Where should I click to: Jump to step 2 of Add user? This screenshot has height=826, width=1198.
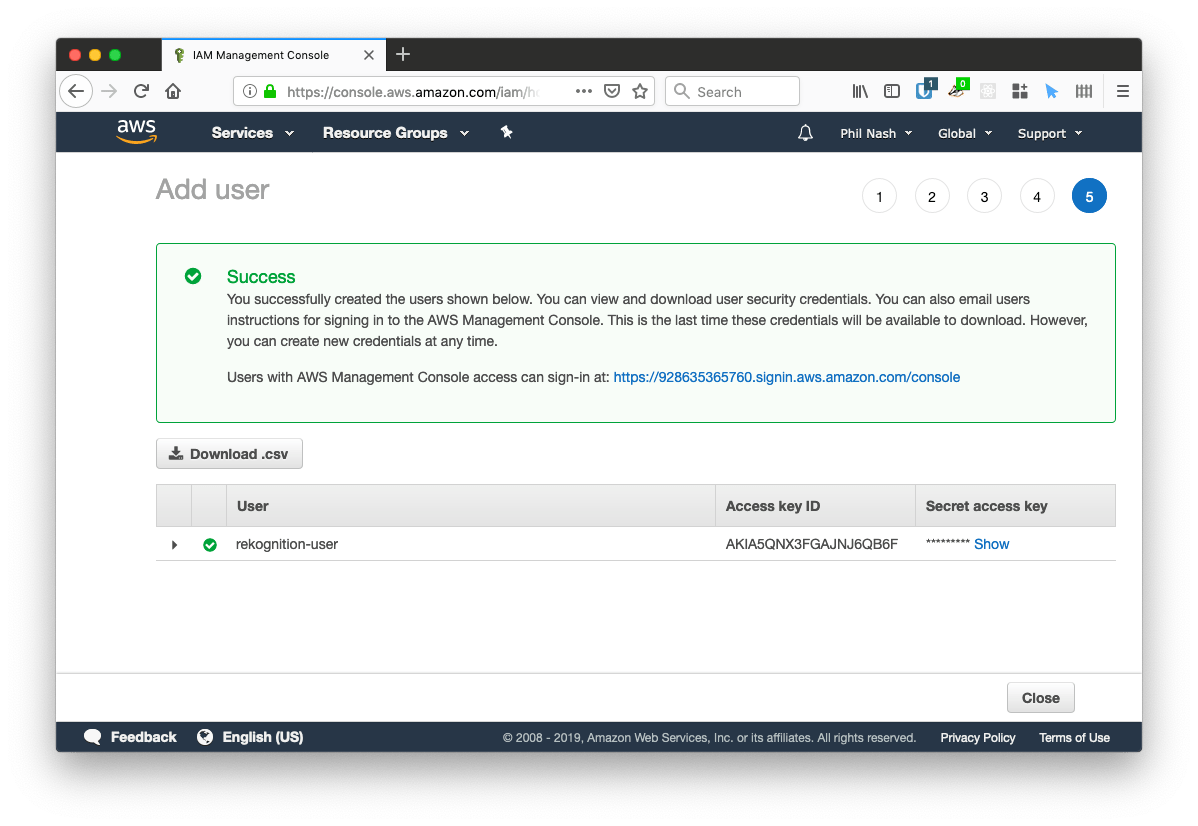932,196
